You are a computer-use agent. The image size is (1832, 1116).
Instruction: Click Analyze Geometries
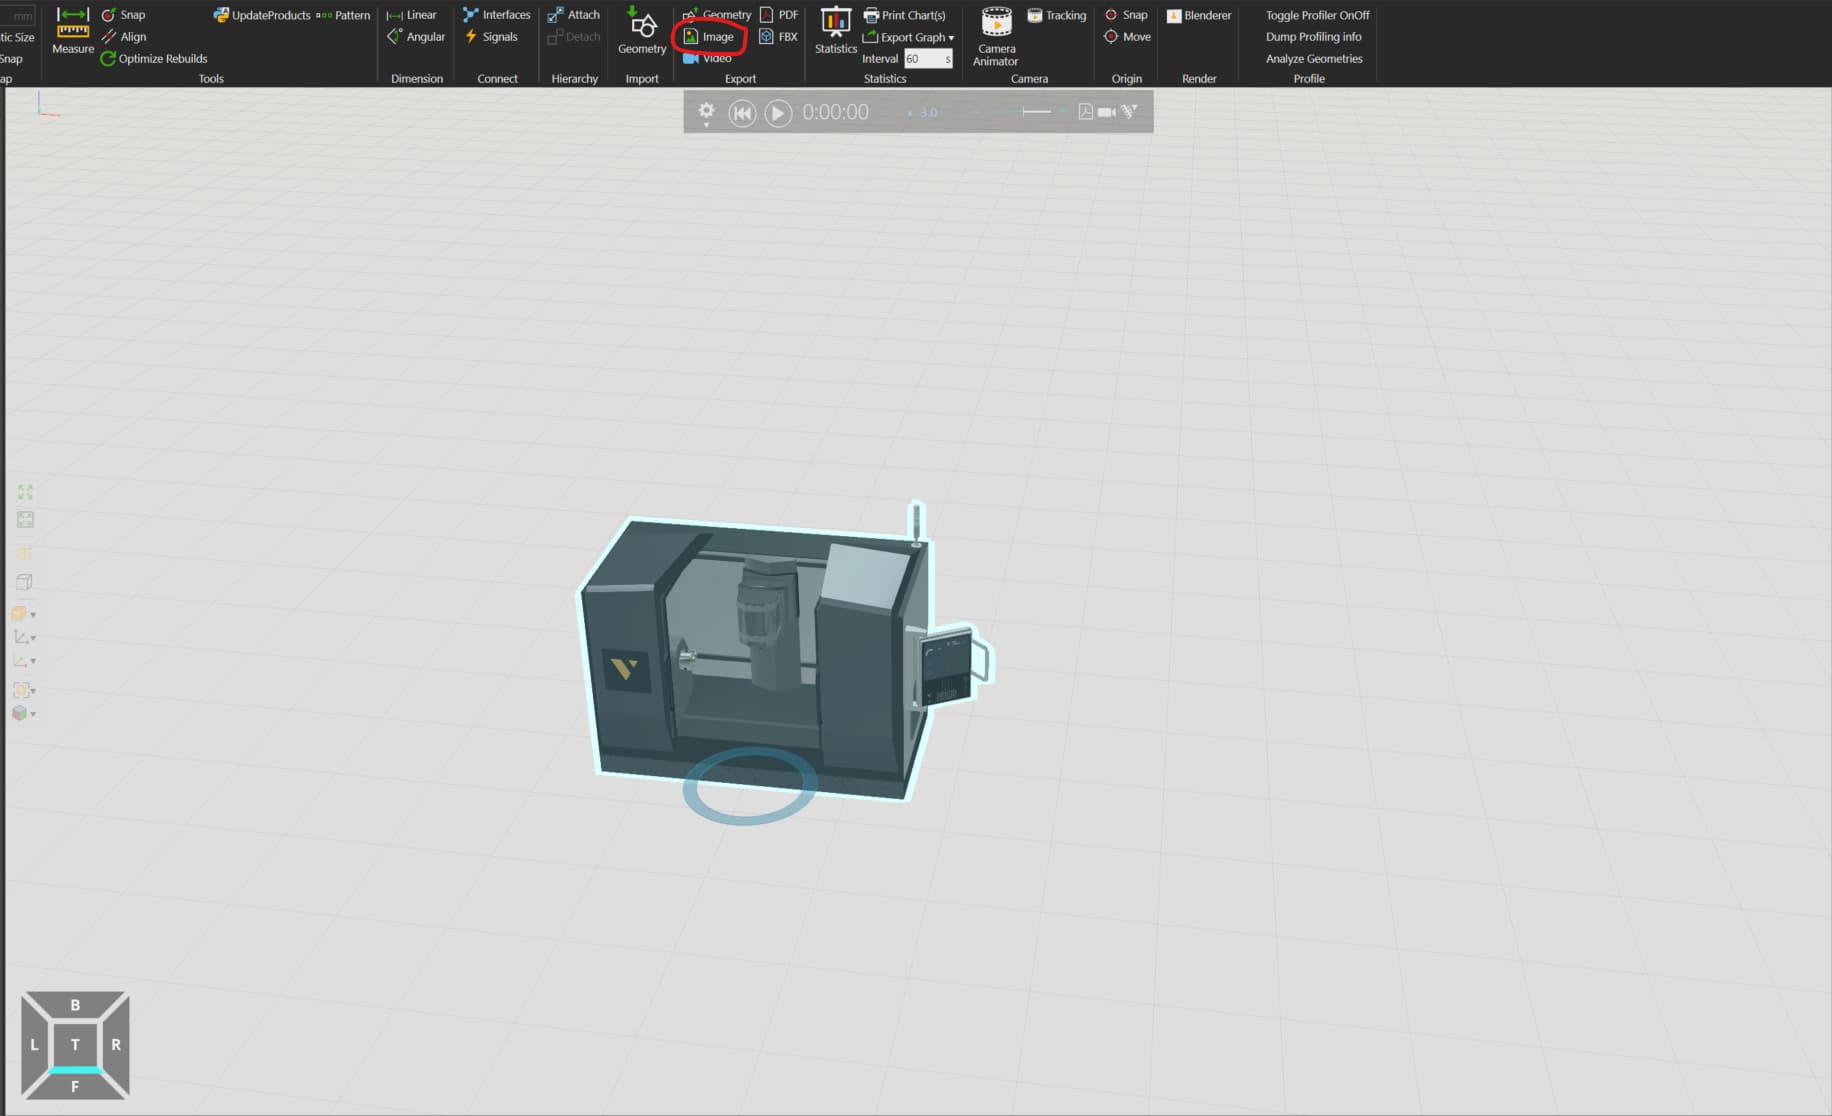coord(1314,59)
